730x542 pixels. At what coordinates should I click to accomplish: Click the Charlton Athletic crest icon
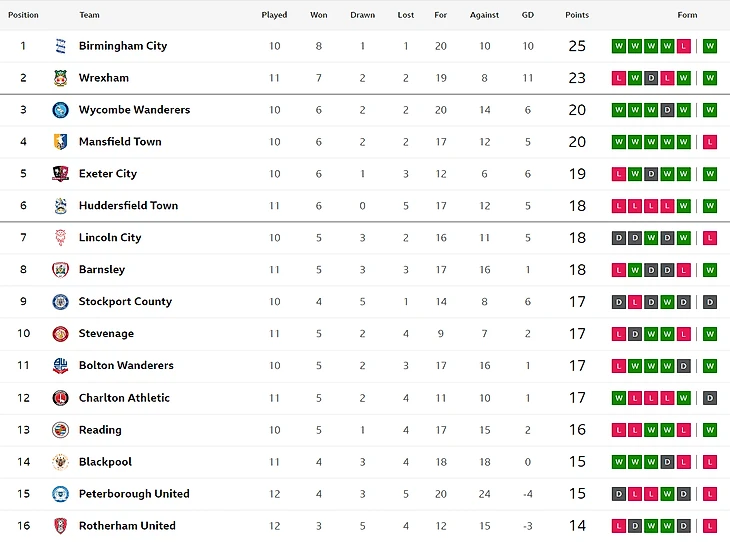(x=59, y=398)
